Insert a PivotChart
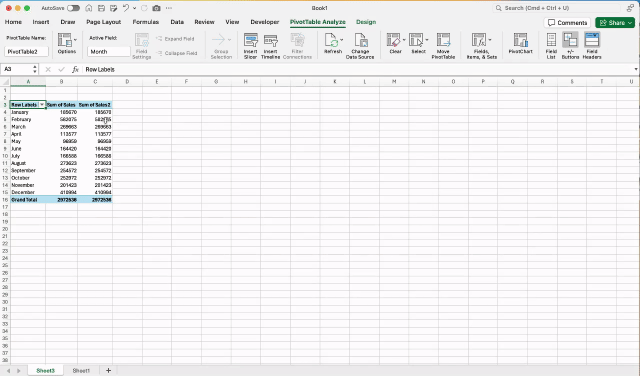The width and height of the screenshot is (640, 376). coord(520,44)
